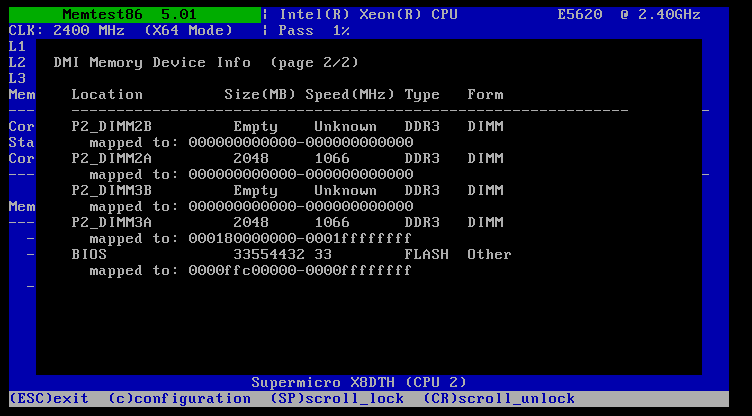Select (SP)scroll_lock in bottom bar
This screenshot has height=416, width=752.
pyautogui.click(x=337, y=399)
